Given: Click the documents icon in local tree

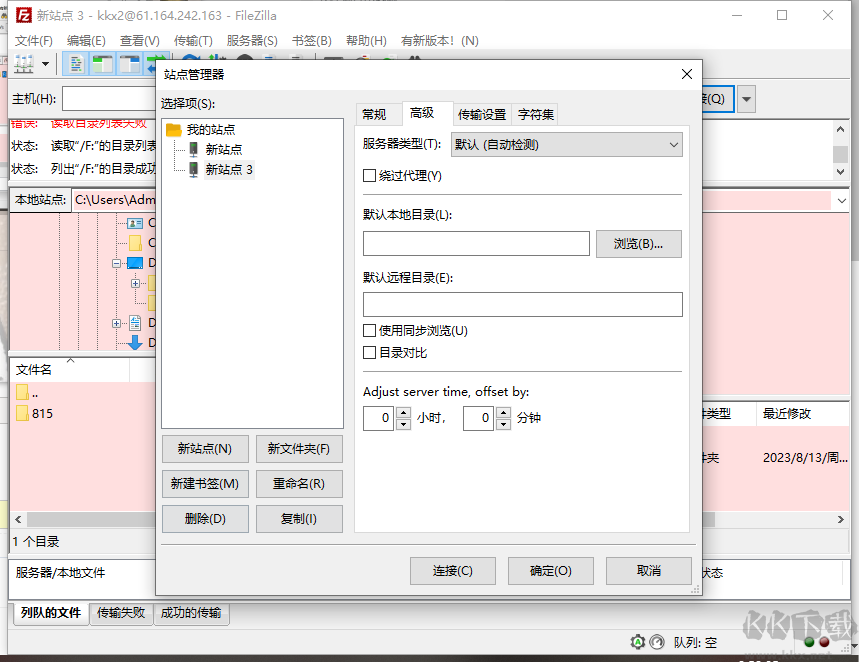Looking at the screenshot, I should pyautogui.click(x=135, y=323).
